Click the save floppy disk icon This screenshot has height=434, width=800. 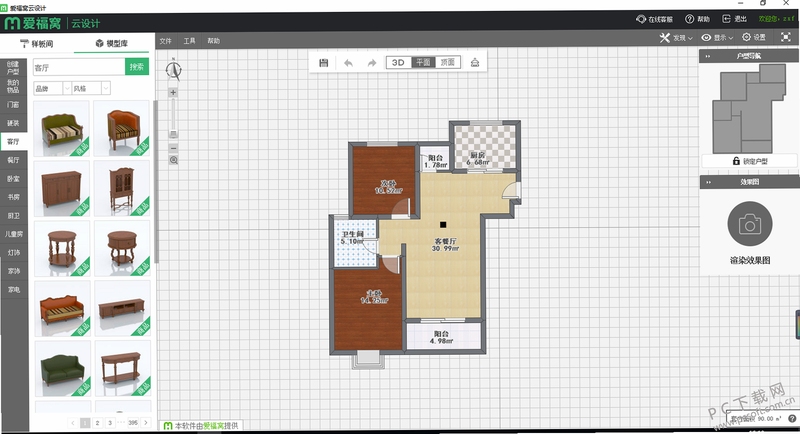coord(323,63)
